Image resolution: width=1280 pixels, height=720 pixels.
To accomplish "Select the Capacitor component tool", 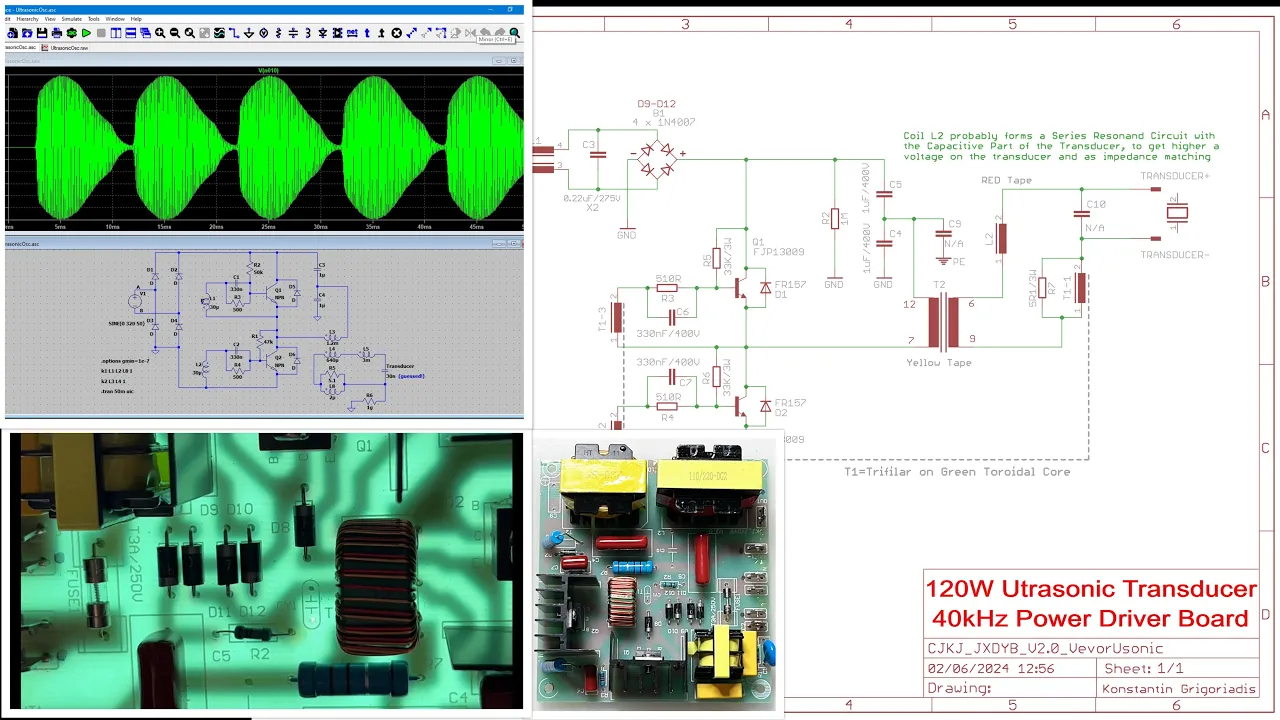I will [x=293, y=33].
